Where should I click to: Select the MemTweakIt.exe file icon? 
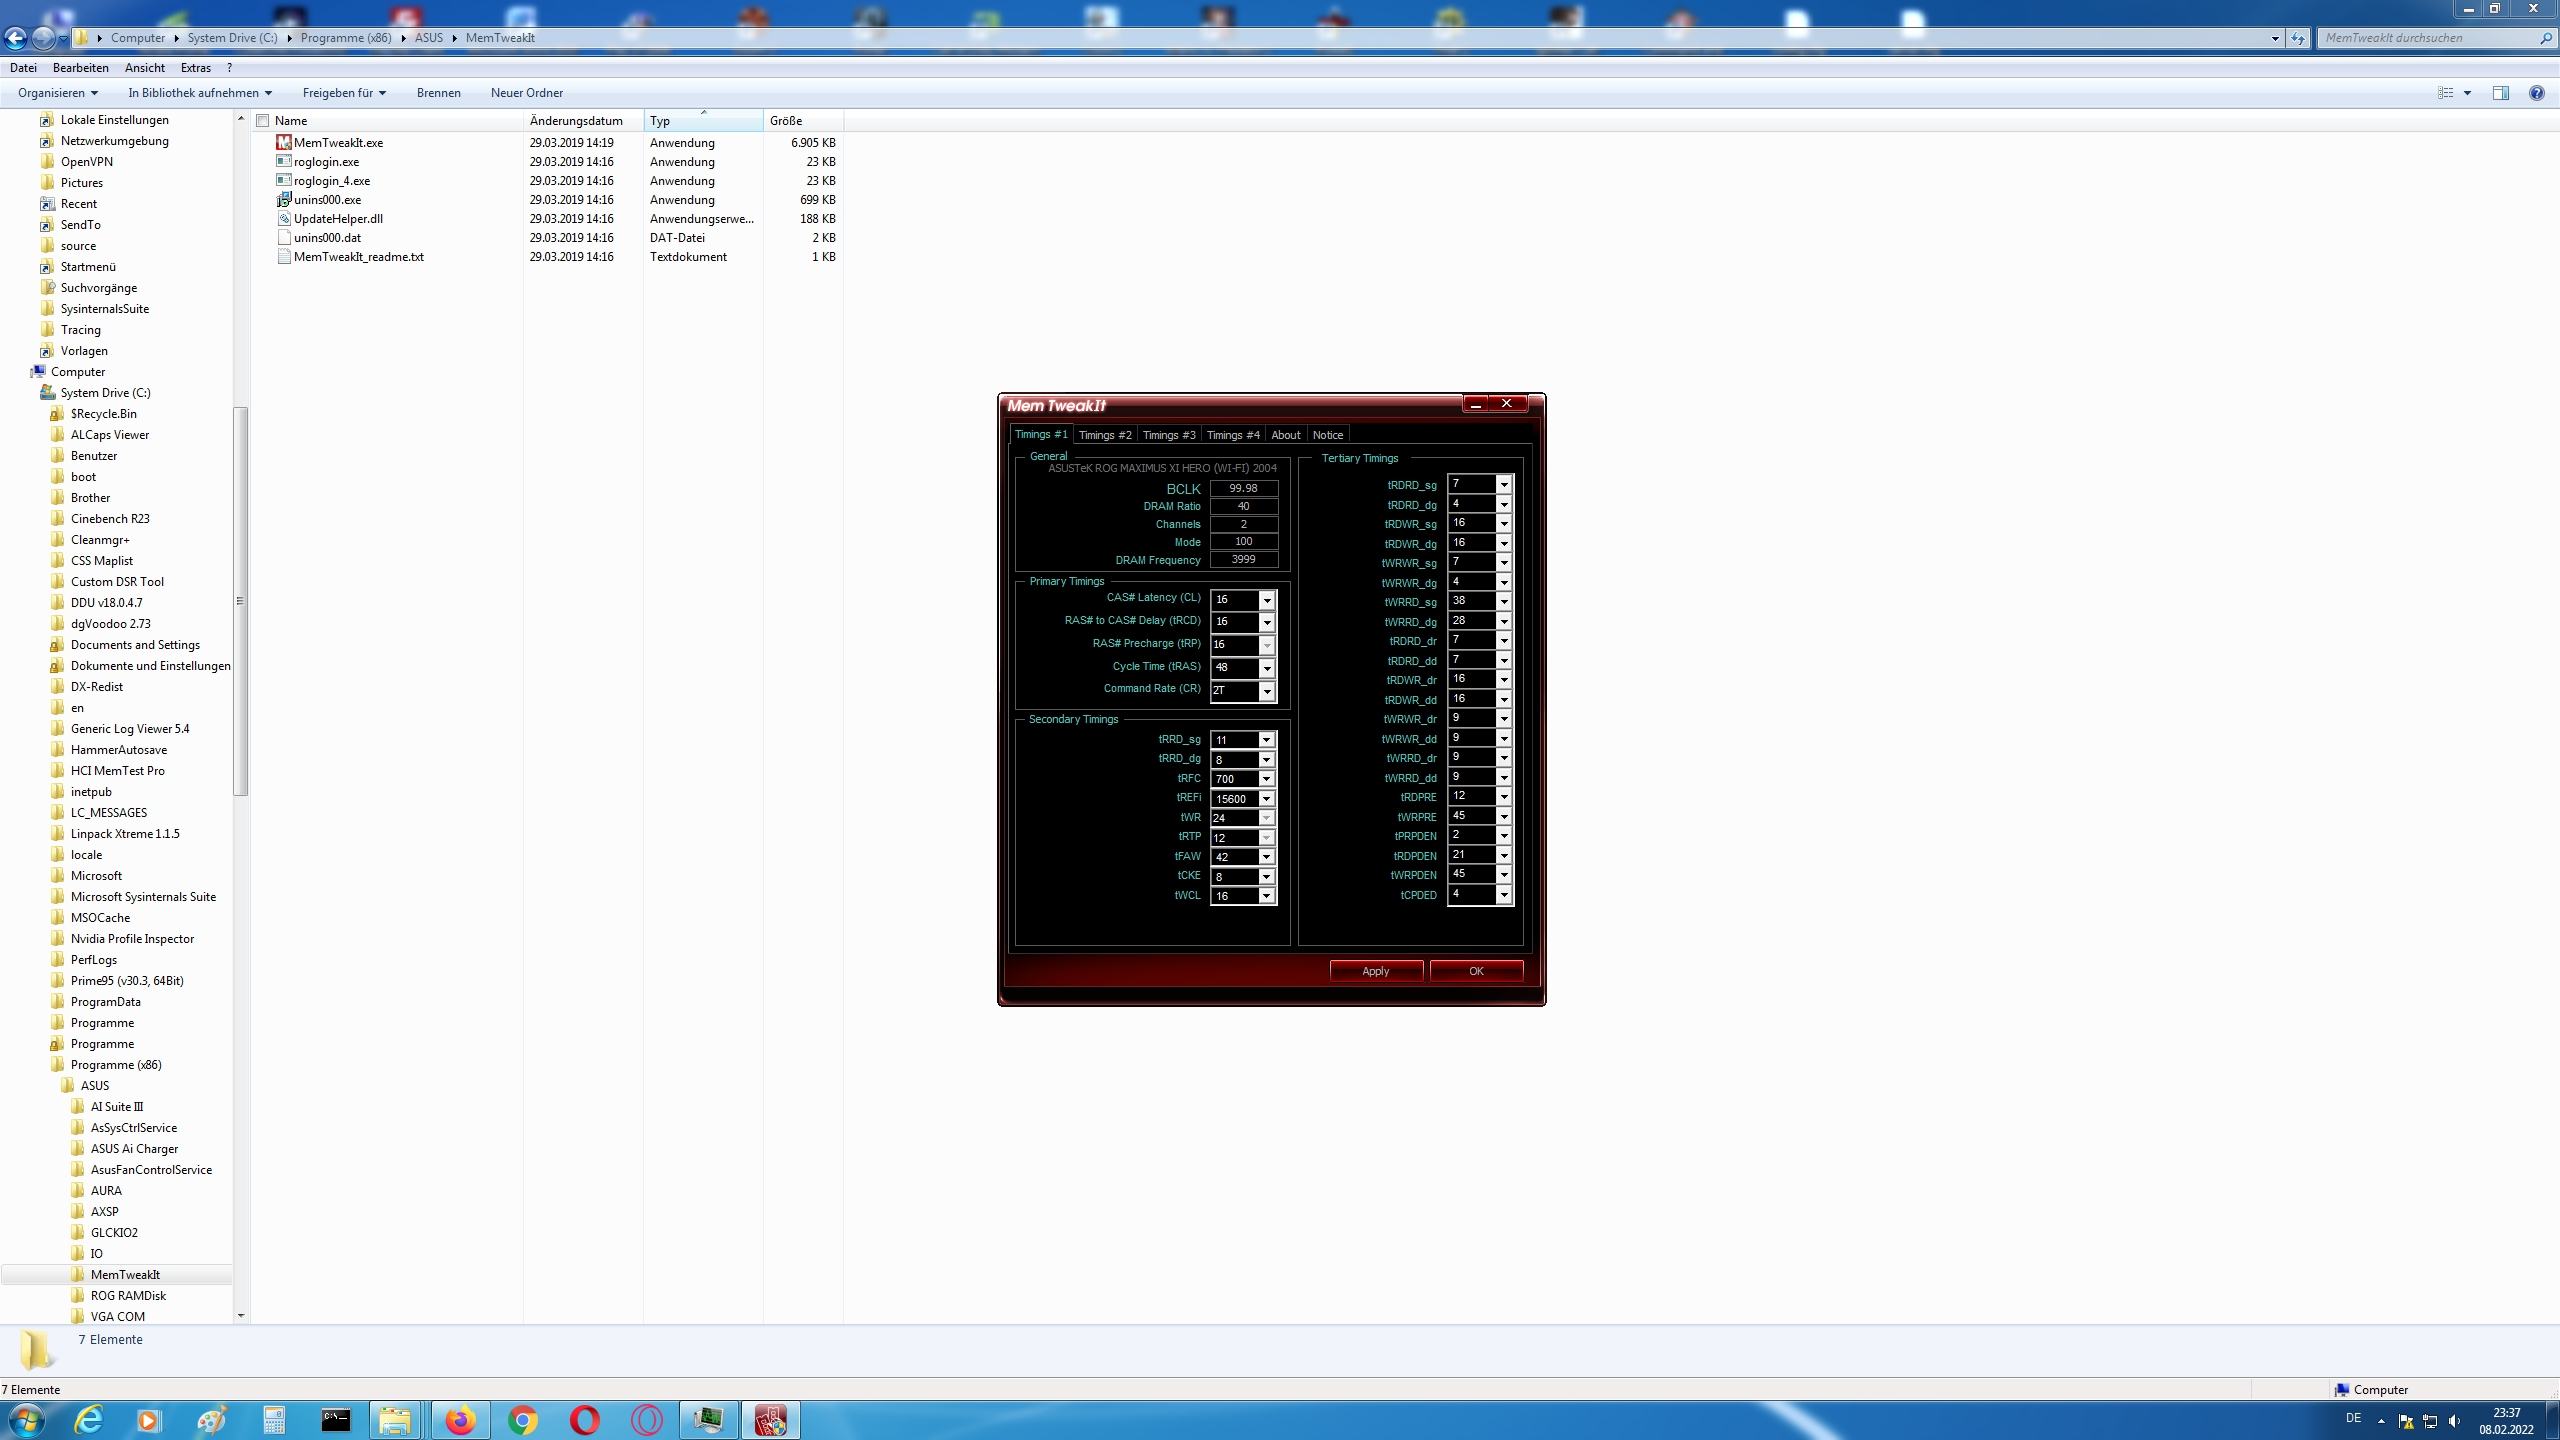point(284,143)
